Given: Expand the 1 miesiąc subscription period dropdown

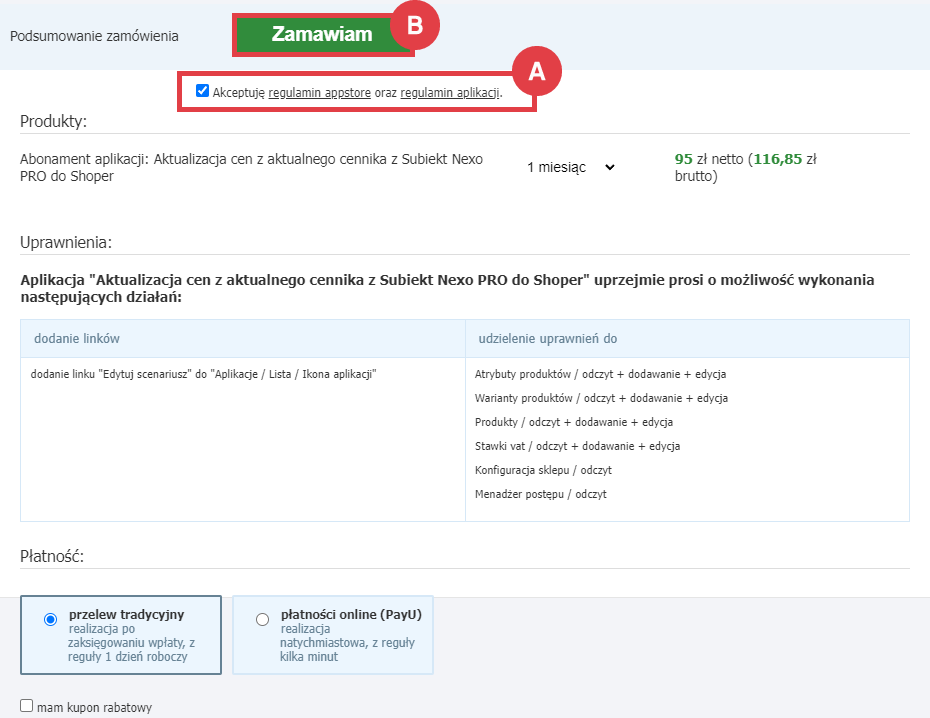Looking at the screenshot, I should (571, 168).
